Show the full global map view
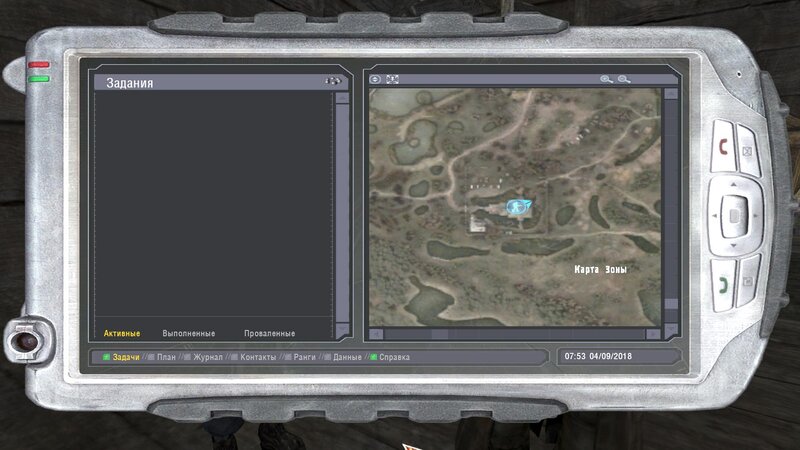This screenshot has height=450, width=800. [x=392, y=79]
